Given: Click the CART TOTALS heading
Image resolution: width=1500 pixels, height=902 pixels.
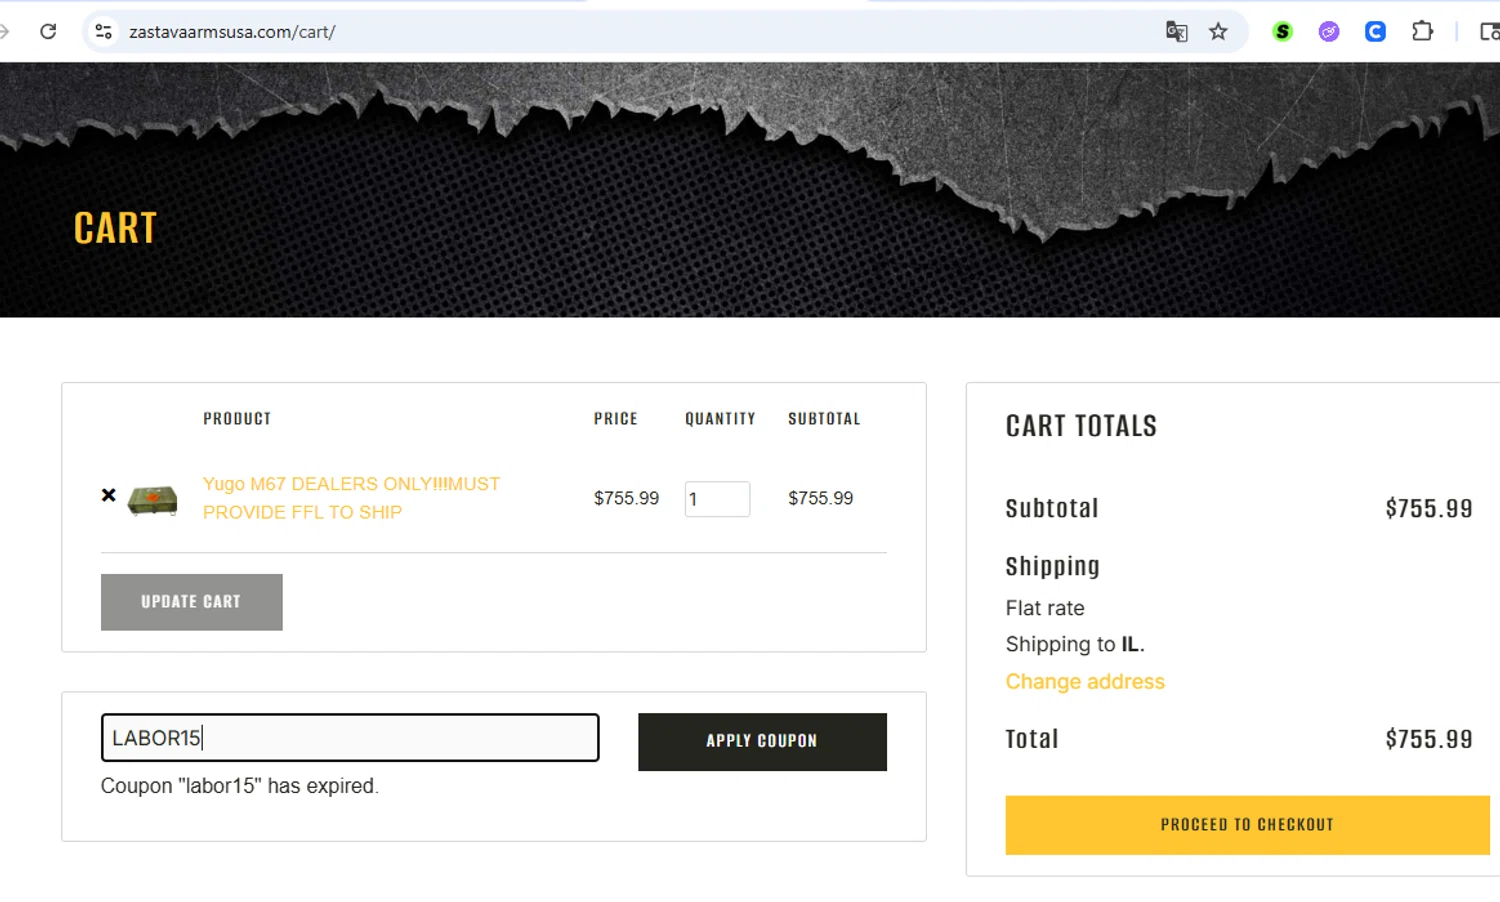Looking at the screenshot, I should click(1081, 426).
